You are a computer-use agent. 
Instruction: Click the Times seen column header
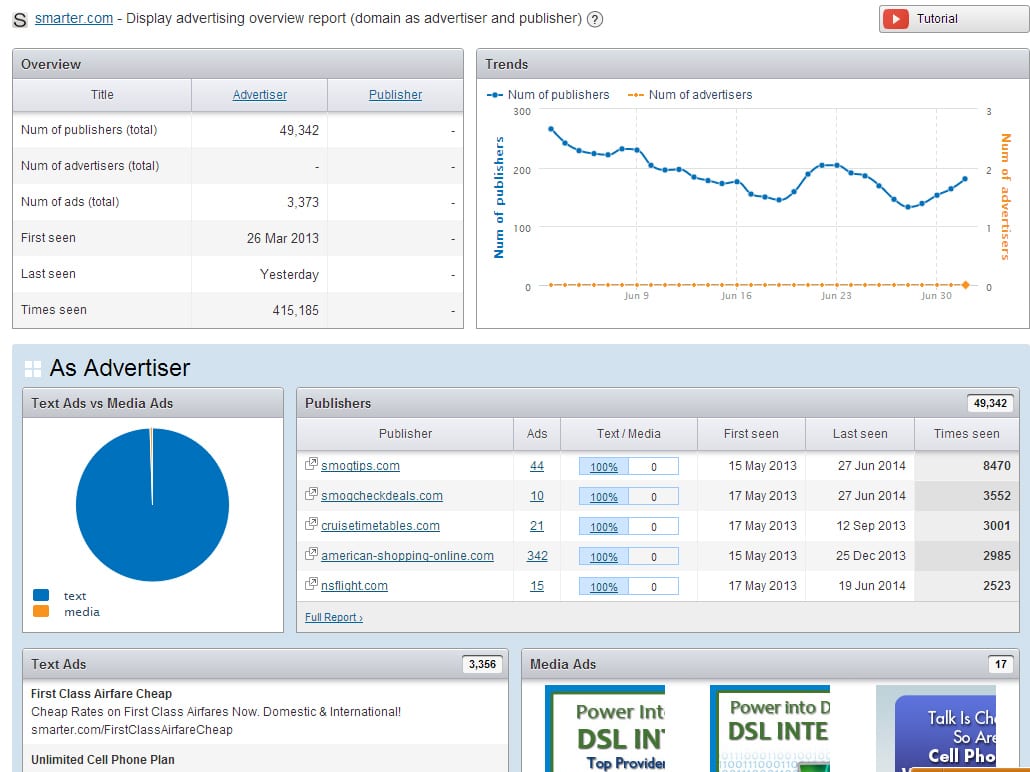[x=966, y=434]
